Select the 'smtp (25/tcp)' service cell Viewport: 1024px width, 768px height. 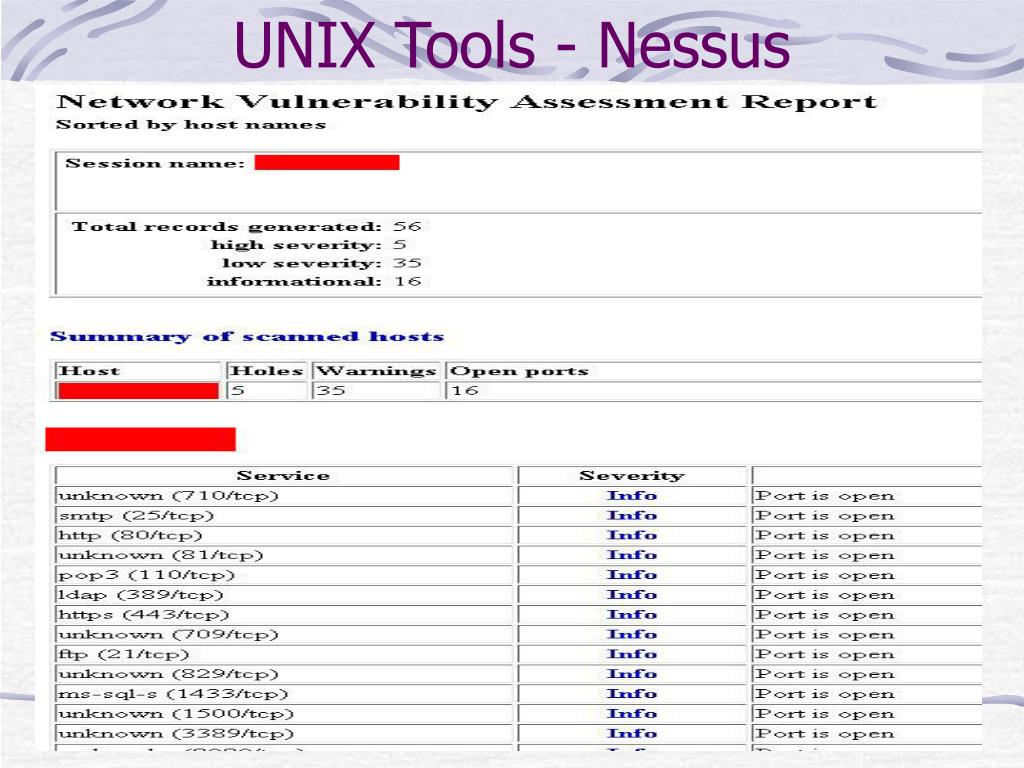(x=284, y=515)
